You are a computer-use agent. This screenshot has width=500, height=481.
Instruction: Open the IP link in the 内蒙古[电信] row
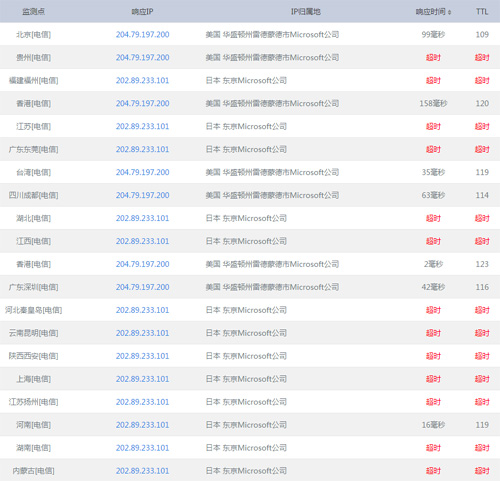pyautogui.click(x=143, y=471)
